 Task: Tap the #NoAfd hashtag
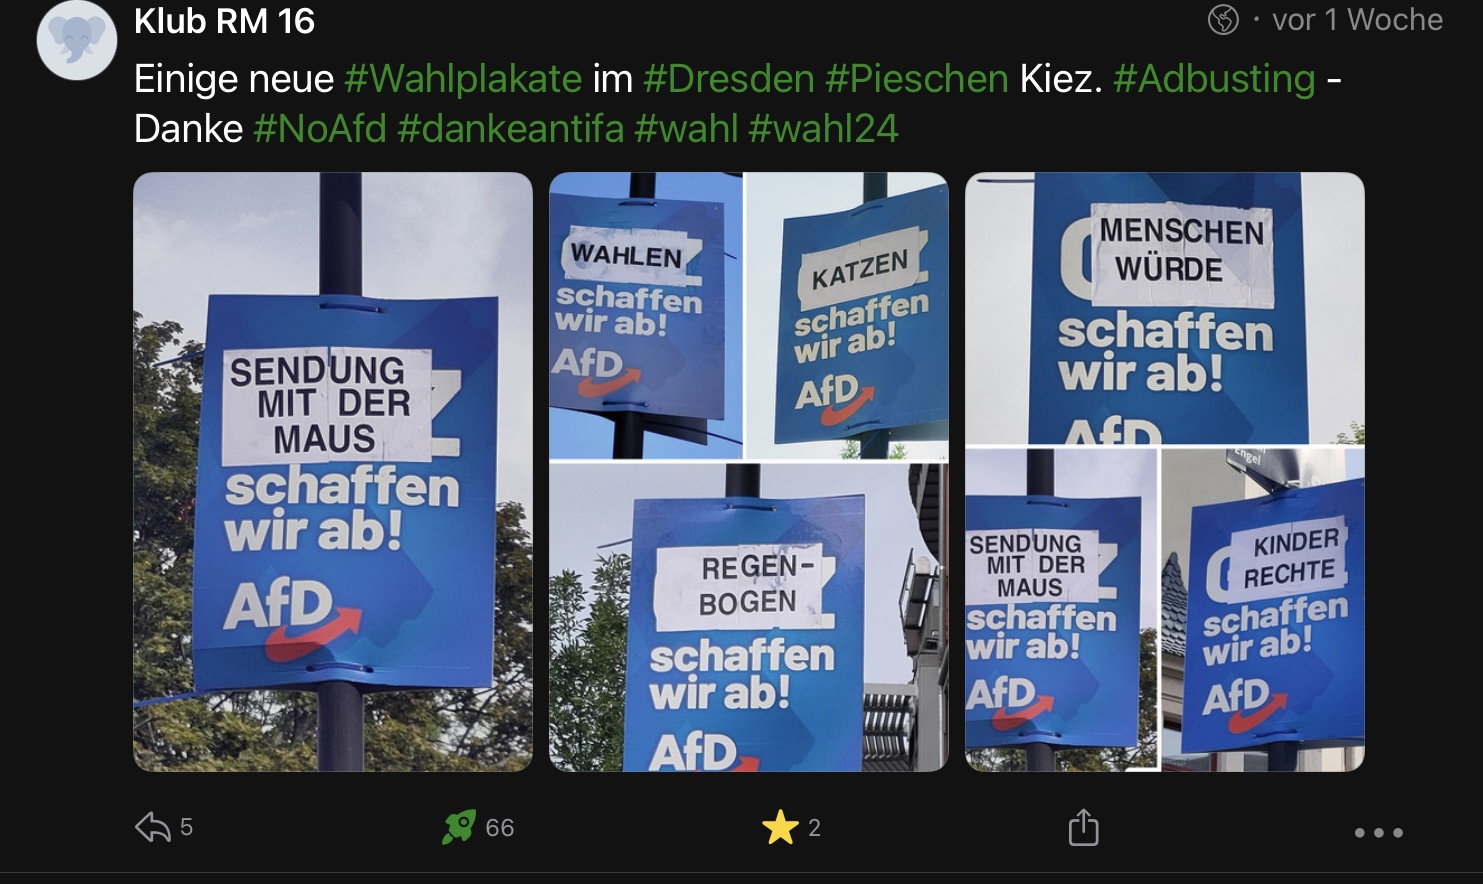(320, 129)
